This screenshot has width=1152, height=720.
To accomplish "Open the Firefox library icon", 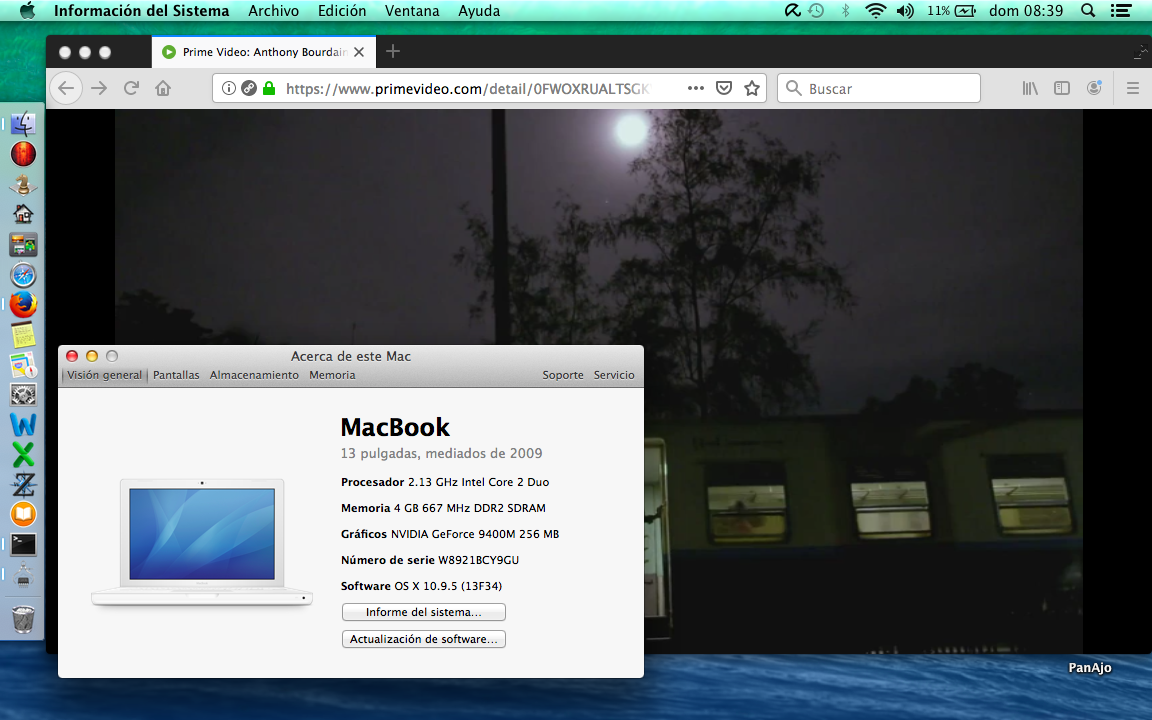I will coord(1030,88).
